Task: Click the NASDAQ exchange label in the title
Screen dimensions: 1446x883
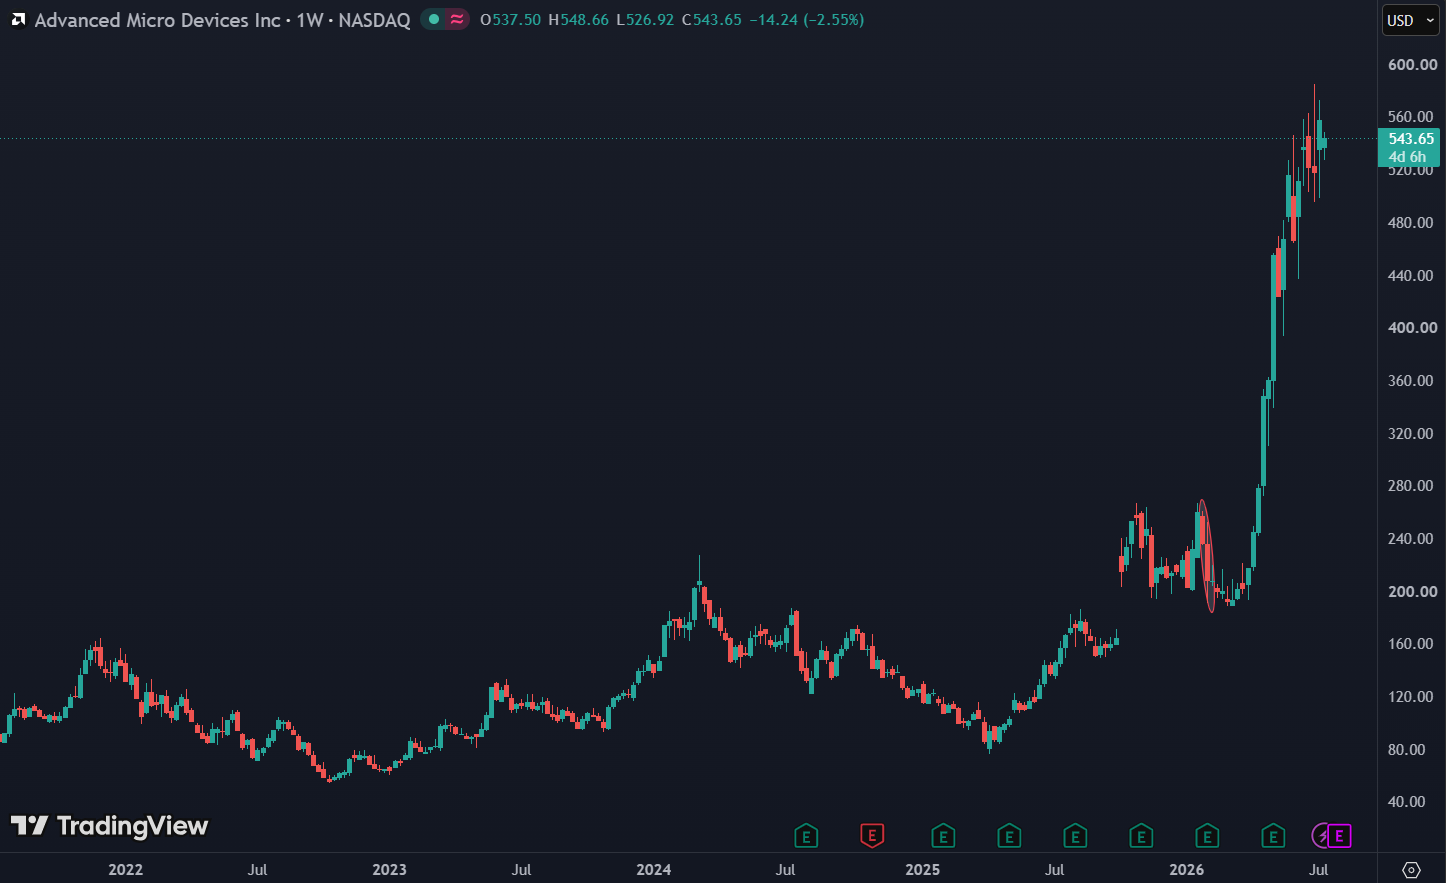Action: (374, 20)
